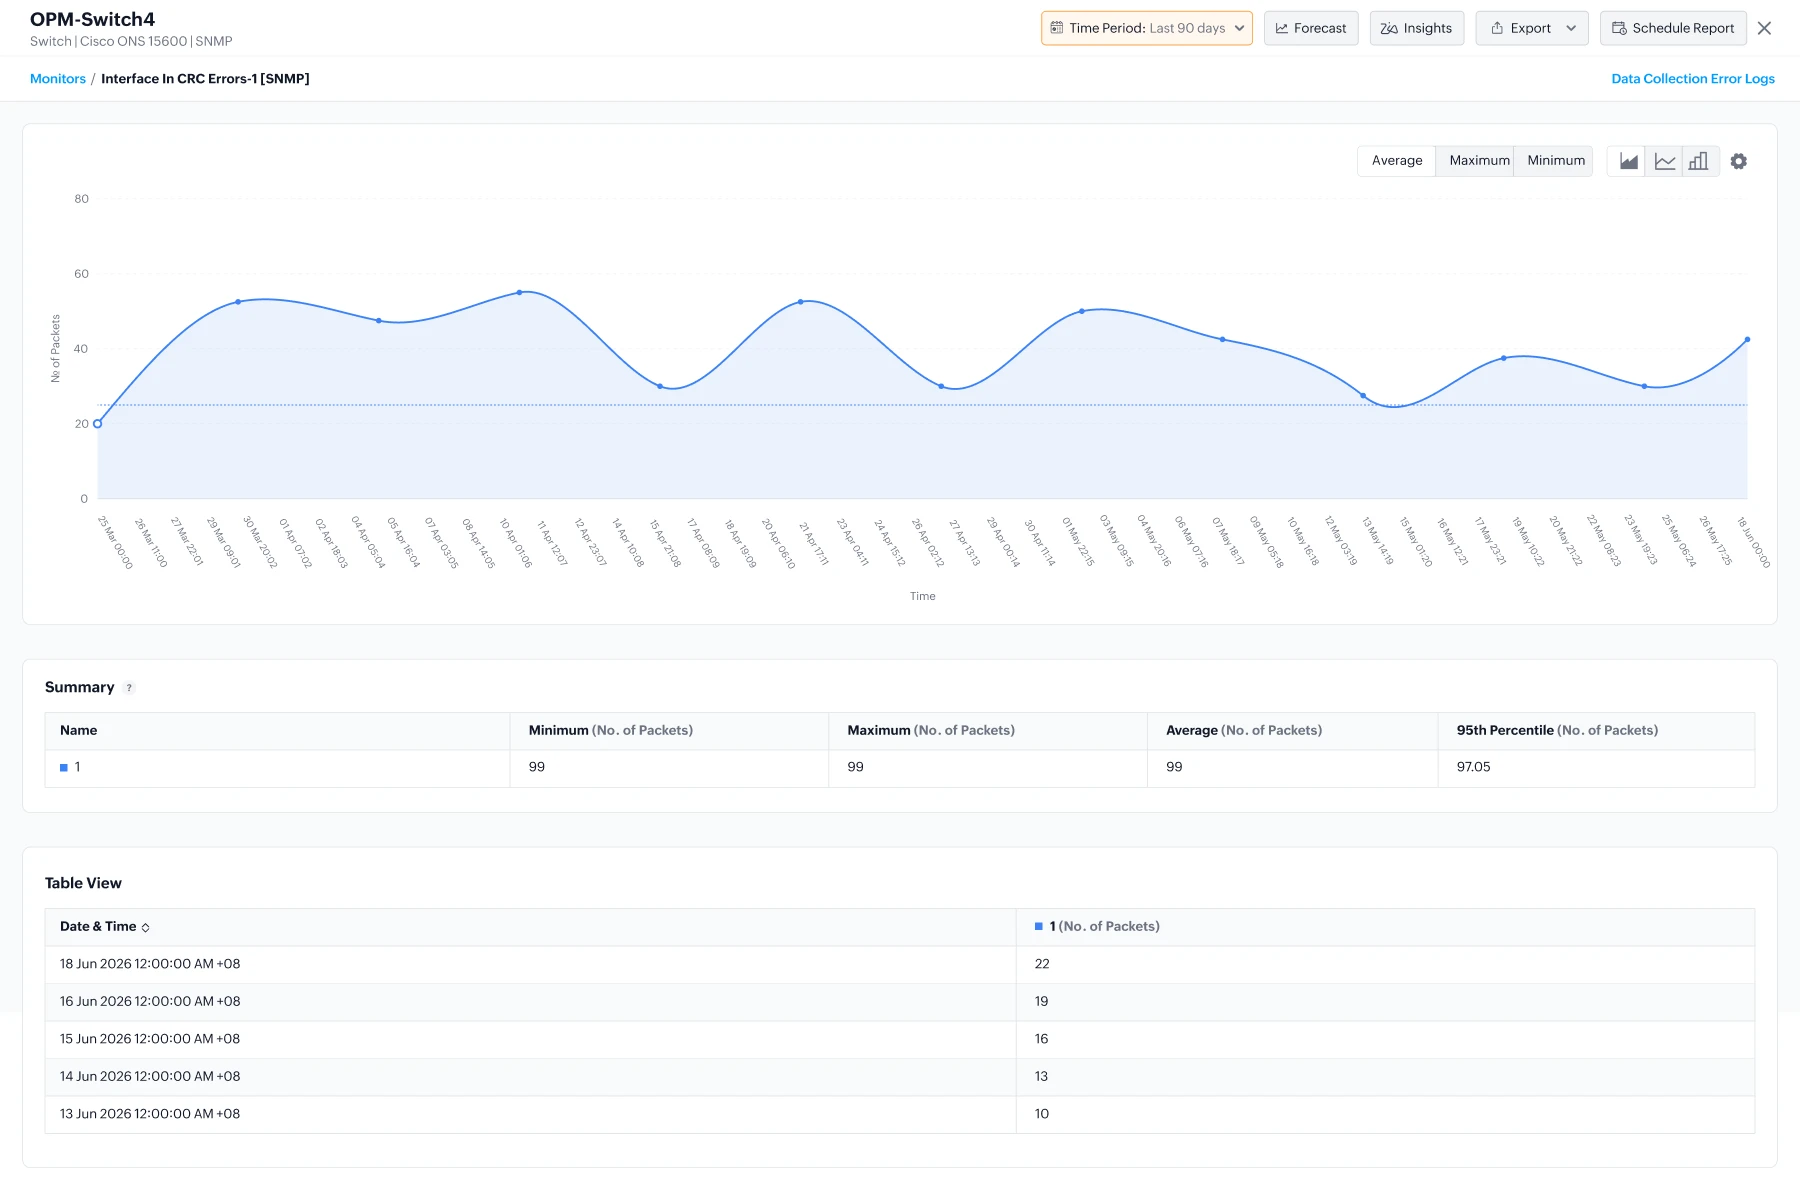Screen dimensions: 1800x1200
Task: Click the OPM-Switch4 device title
Action: pos(92,19)
